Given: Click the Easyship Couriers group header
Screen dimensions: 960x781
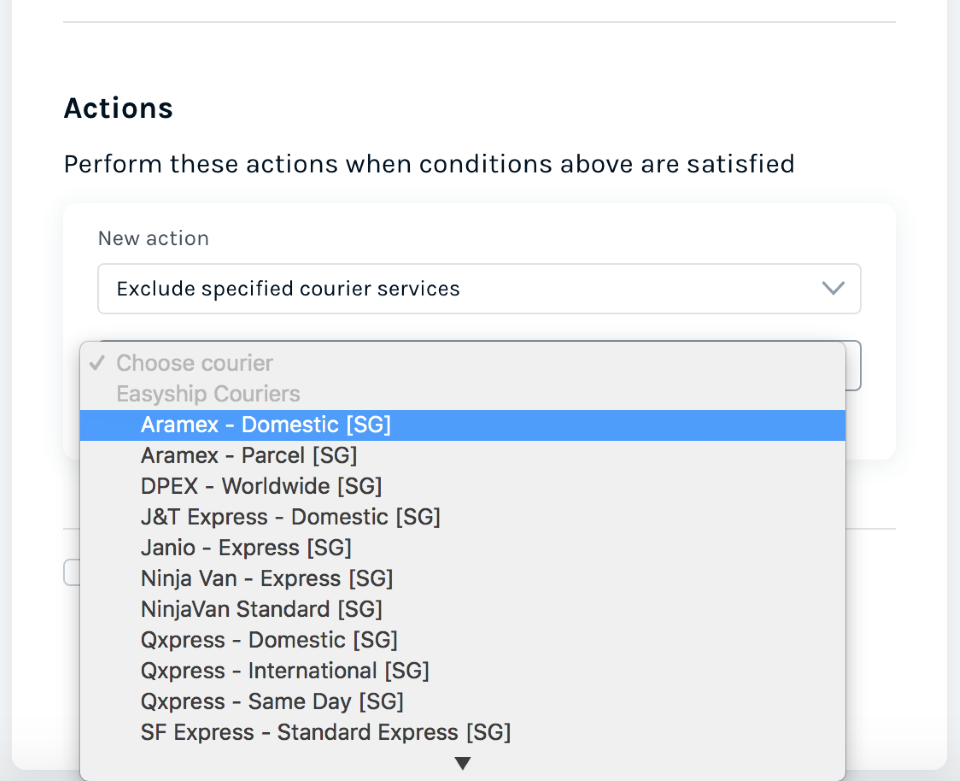Looking at the screenshot, I should click(x=208, y=394).
